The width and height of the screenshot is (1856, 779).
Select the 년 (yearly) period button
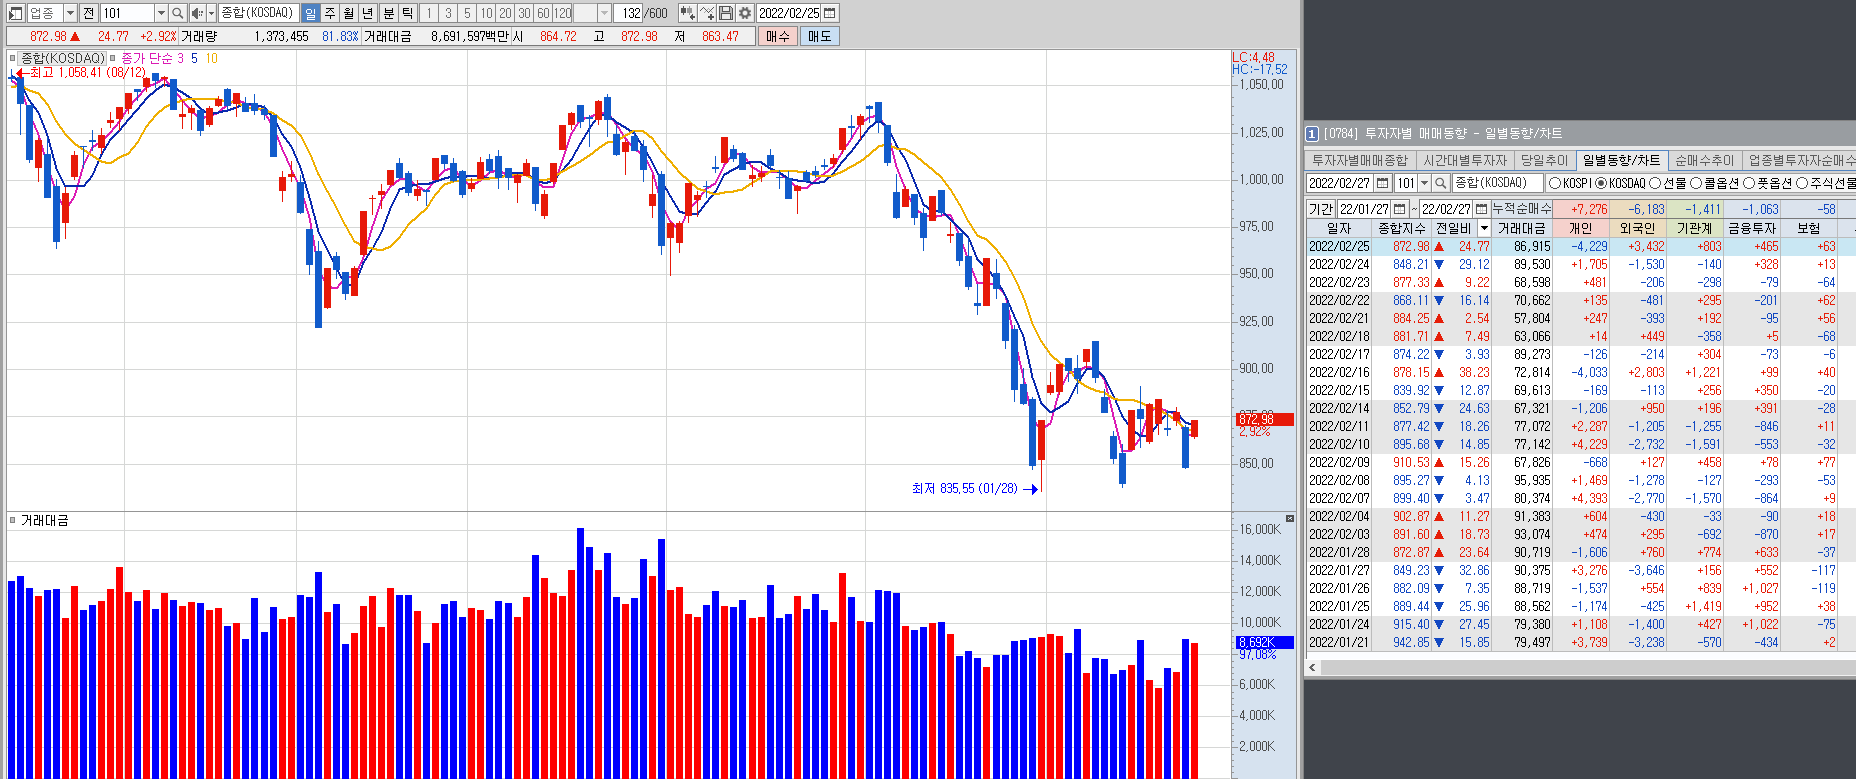point(367,13)
